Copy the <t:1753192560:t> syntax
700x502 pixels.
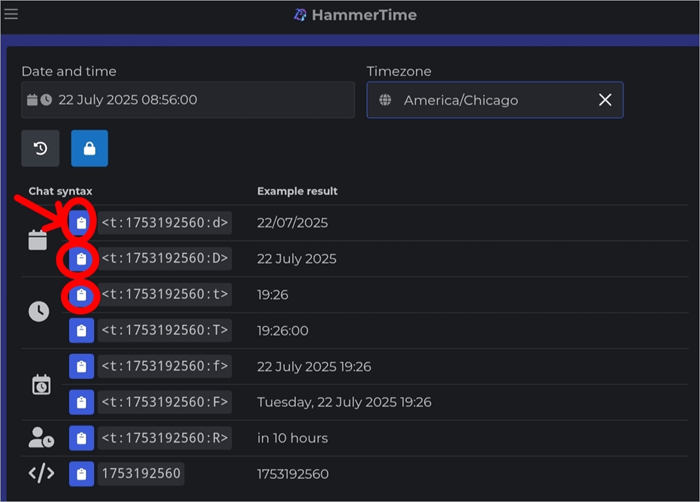81,295
